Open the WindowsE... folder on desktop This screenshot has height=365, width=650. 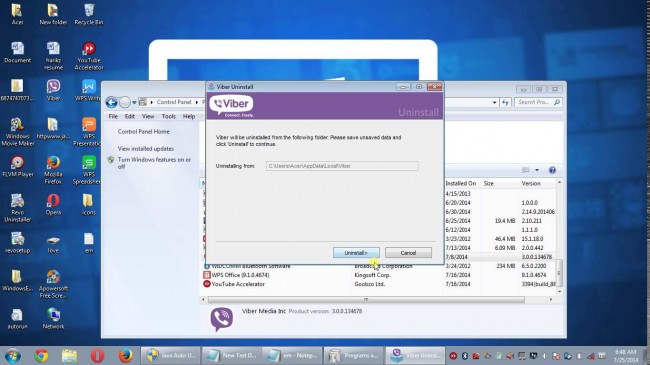coord(17,280)
